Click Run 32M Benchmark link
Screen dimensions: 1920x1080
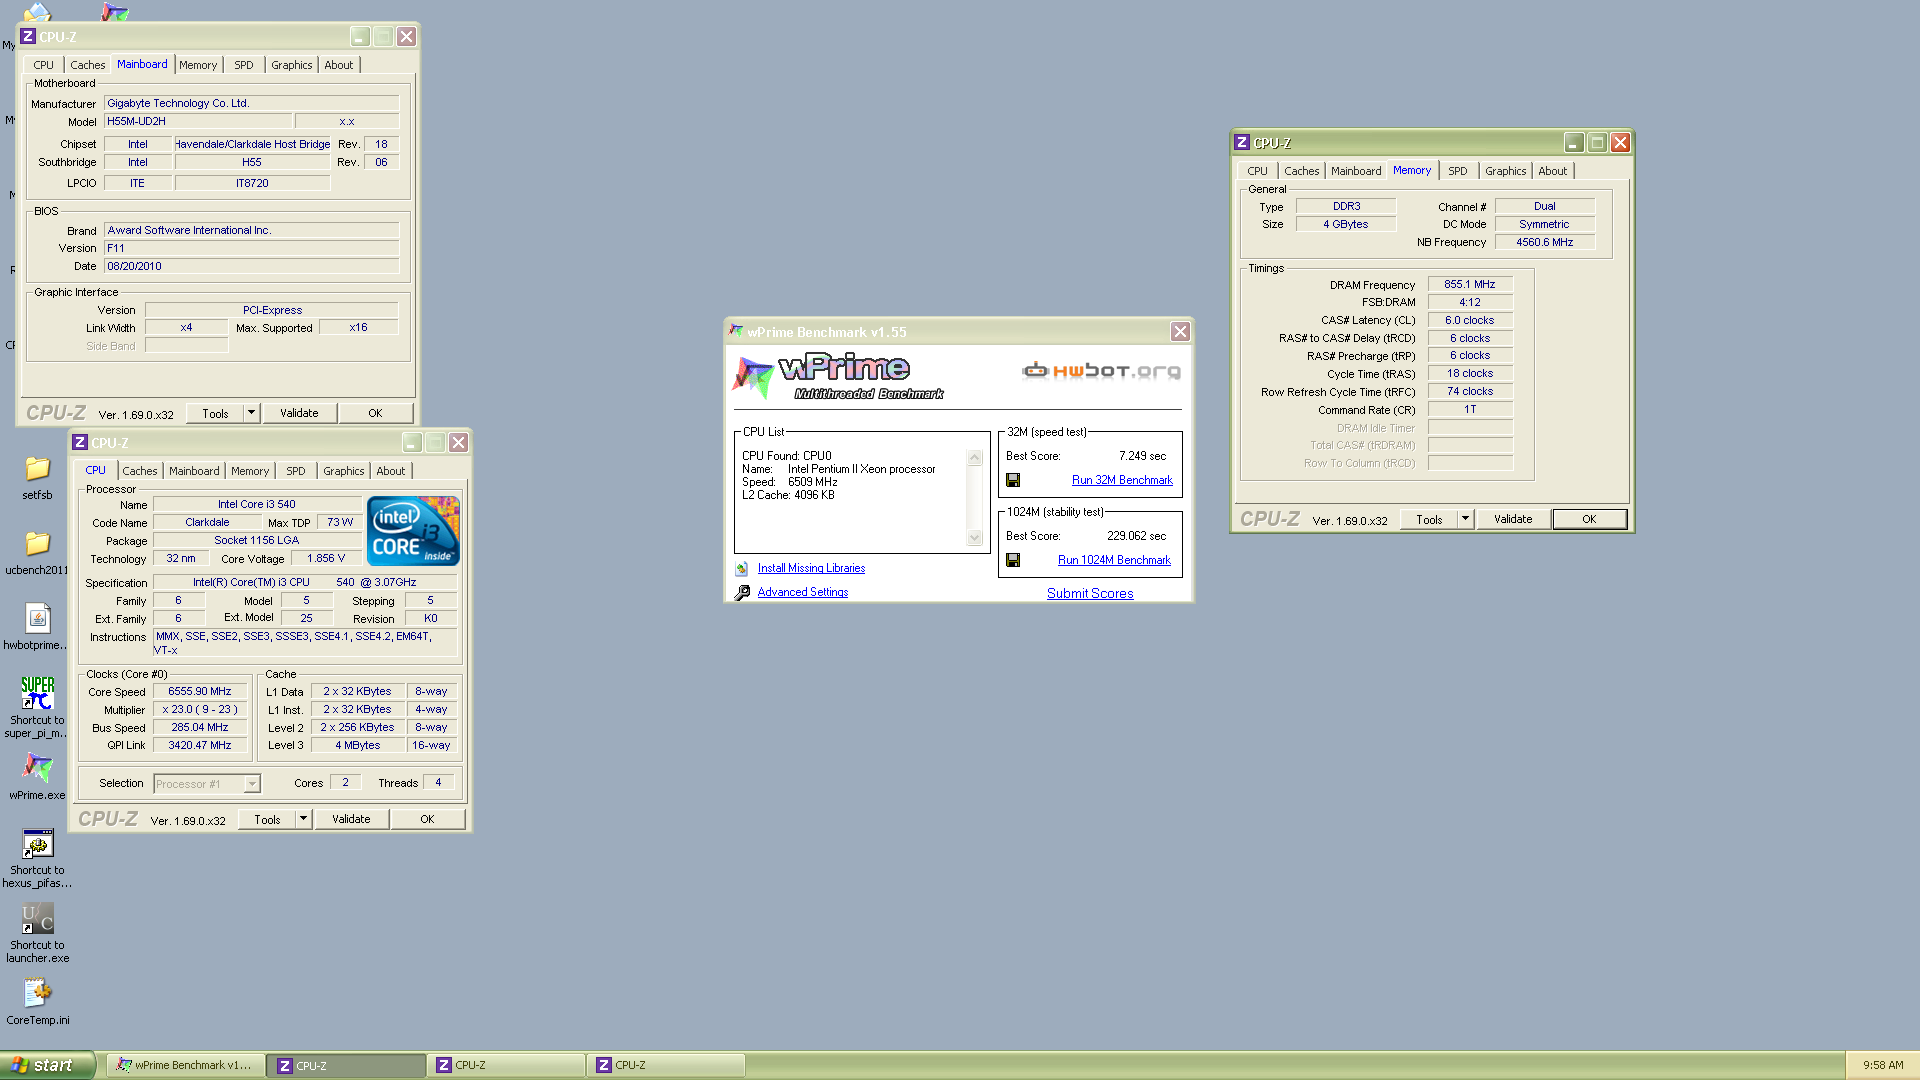[x=1122, y=480]
